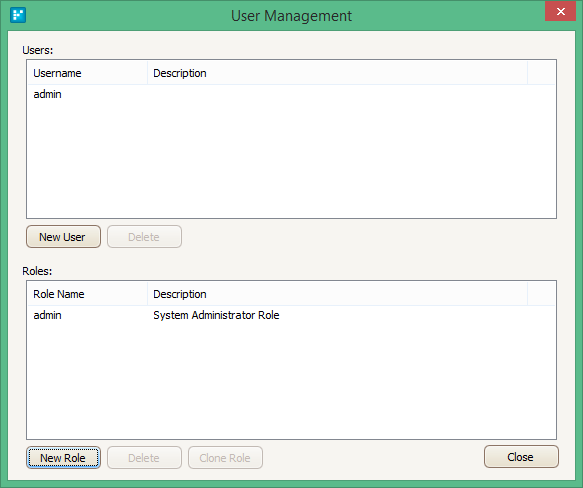Close the User Management window with X
Screen dimensions: 583x488
(x=560, y=12)
